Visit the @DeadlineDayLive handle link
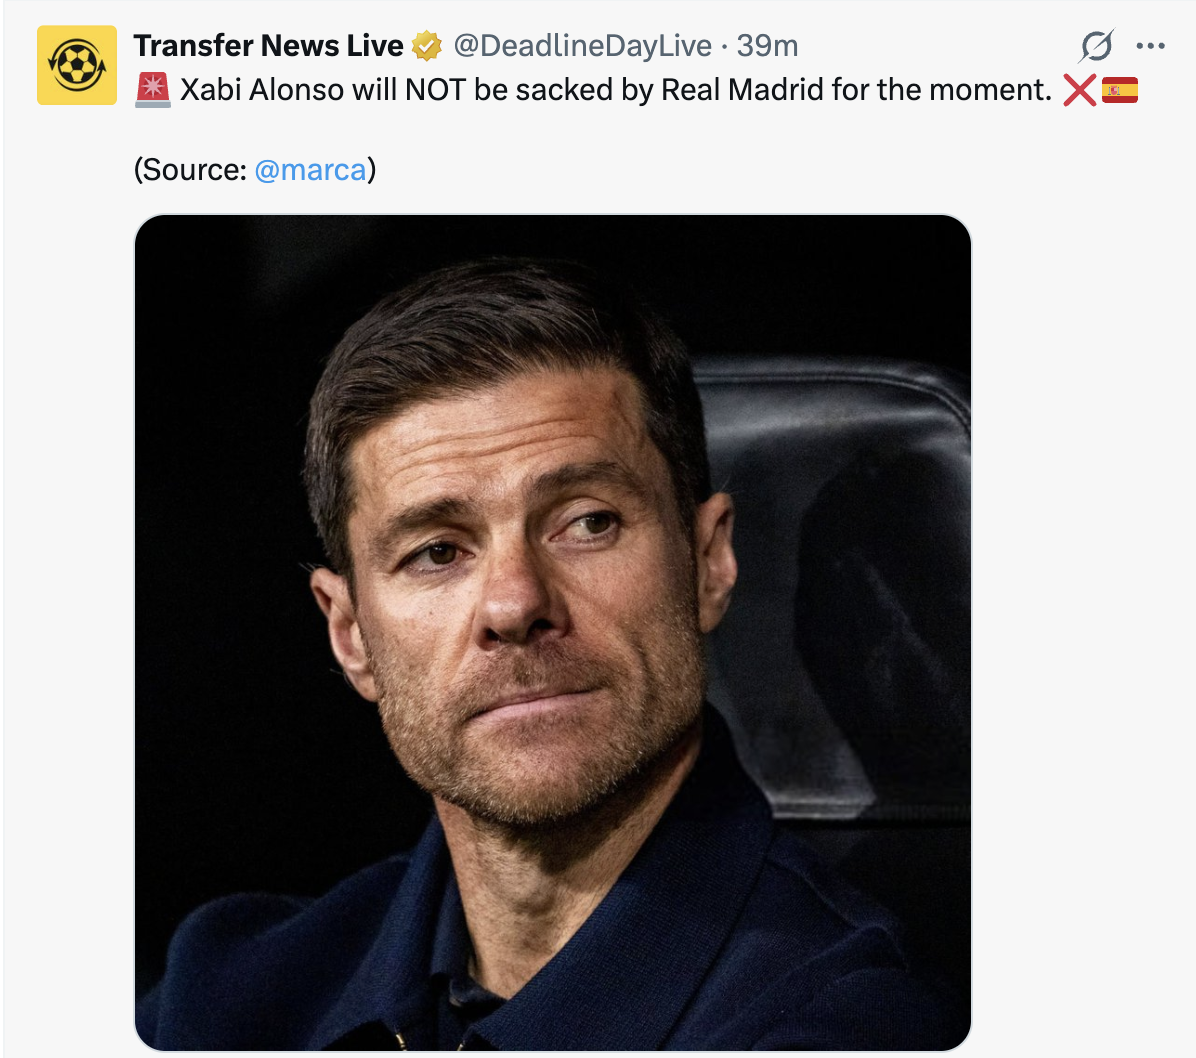 coord(582,46)
